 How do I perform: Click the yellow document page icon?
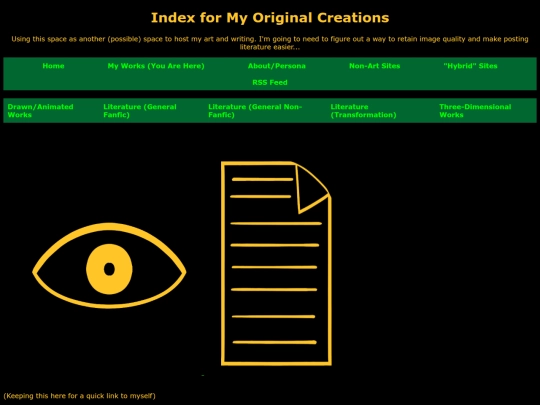276,263
